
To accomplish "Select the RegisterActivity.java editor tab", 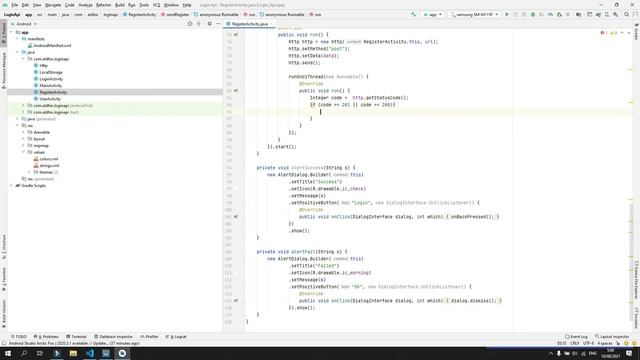I will point(249,24).
